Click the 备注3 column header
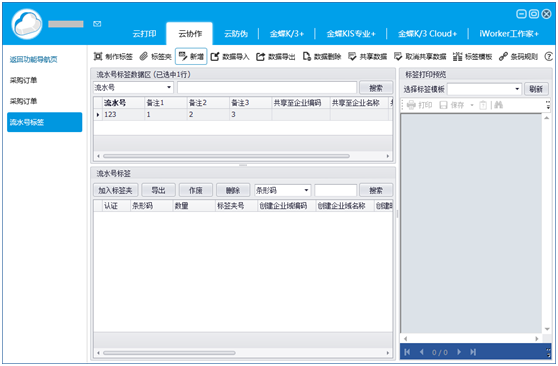 click(x=251, y=103)
